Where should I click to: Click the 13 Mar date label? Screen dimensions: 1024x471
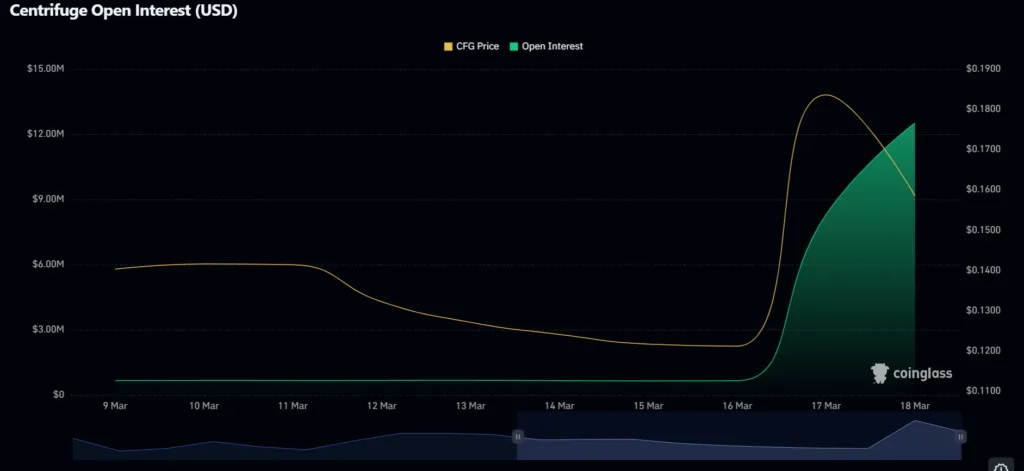point(470,406)
